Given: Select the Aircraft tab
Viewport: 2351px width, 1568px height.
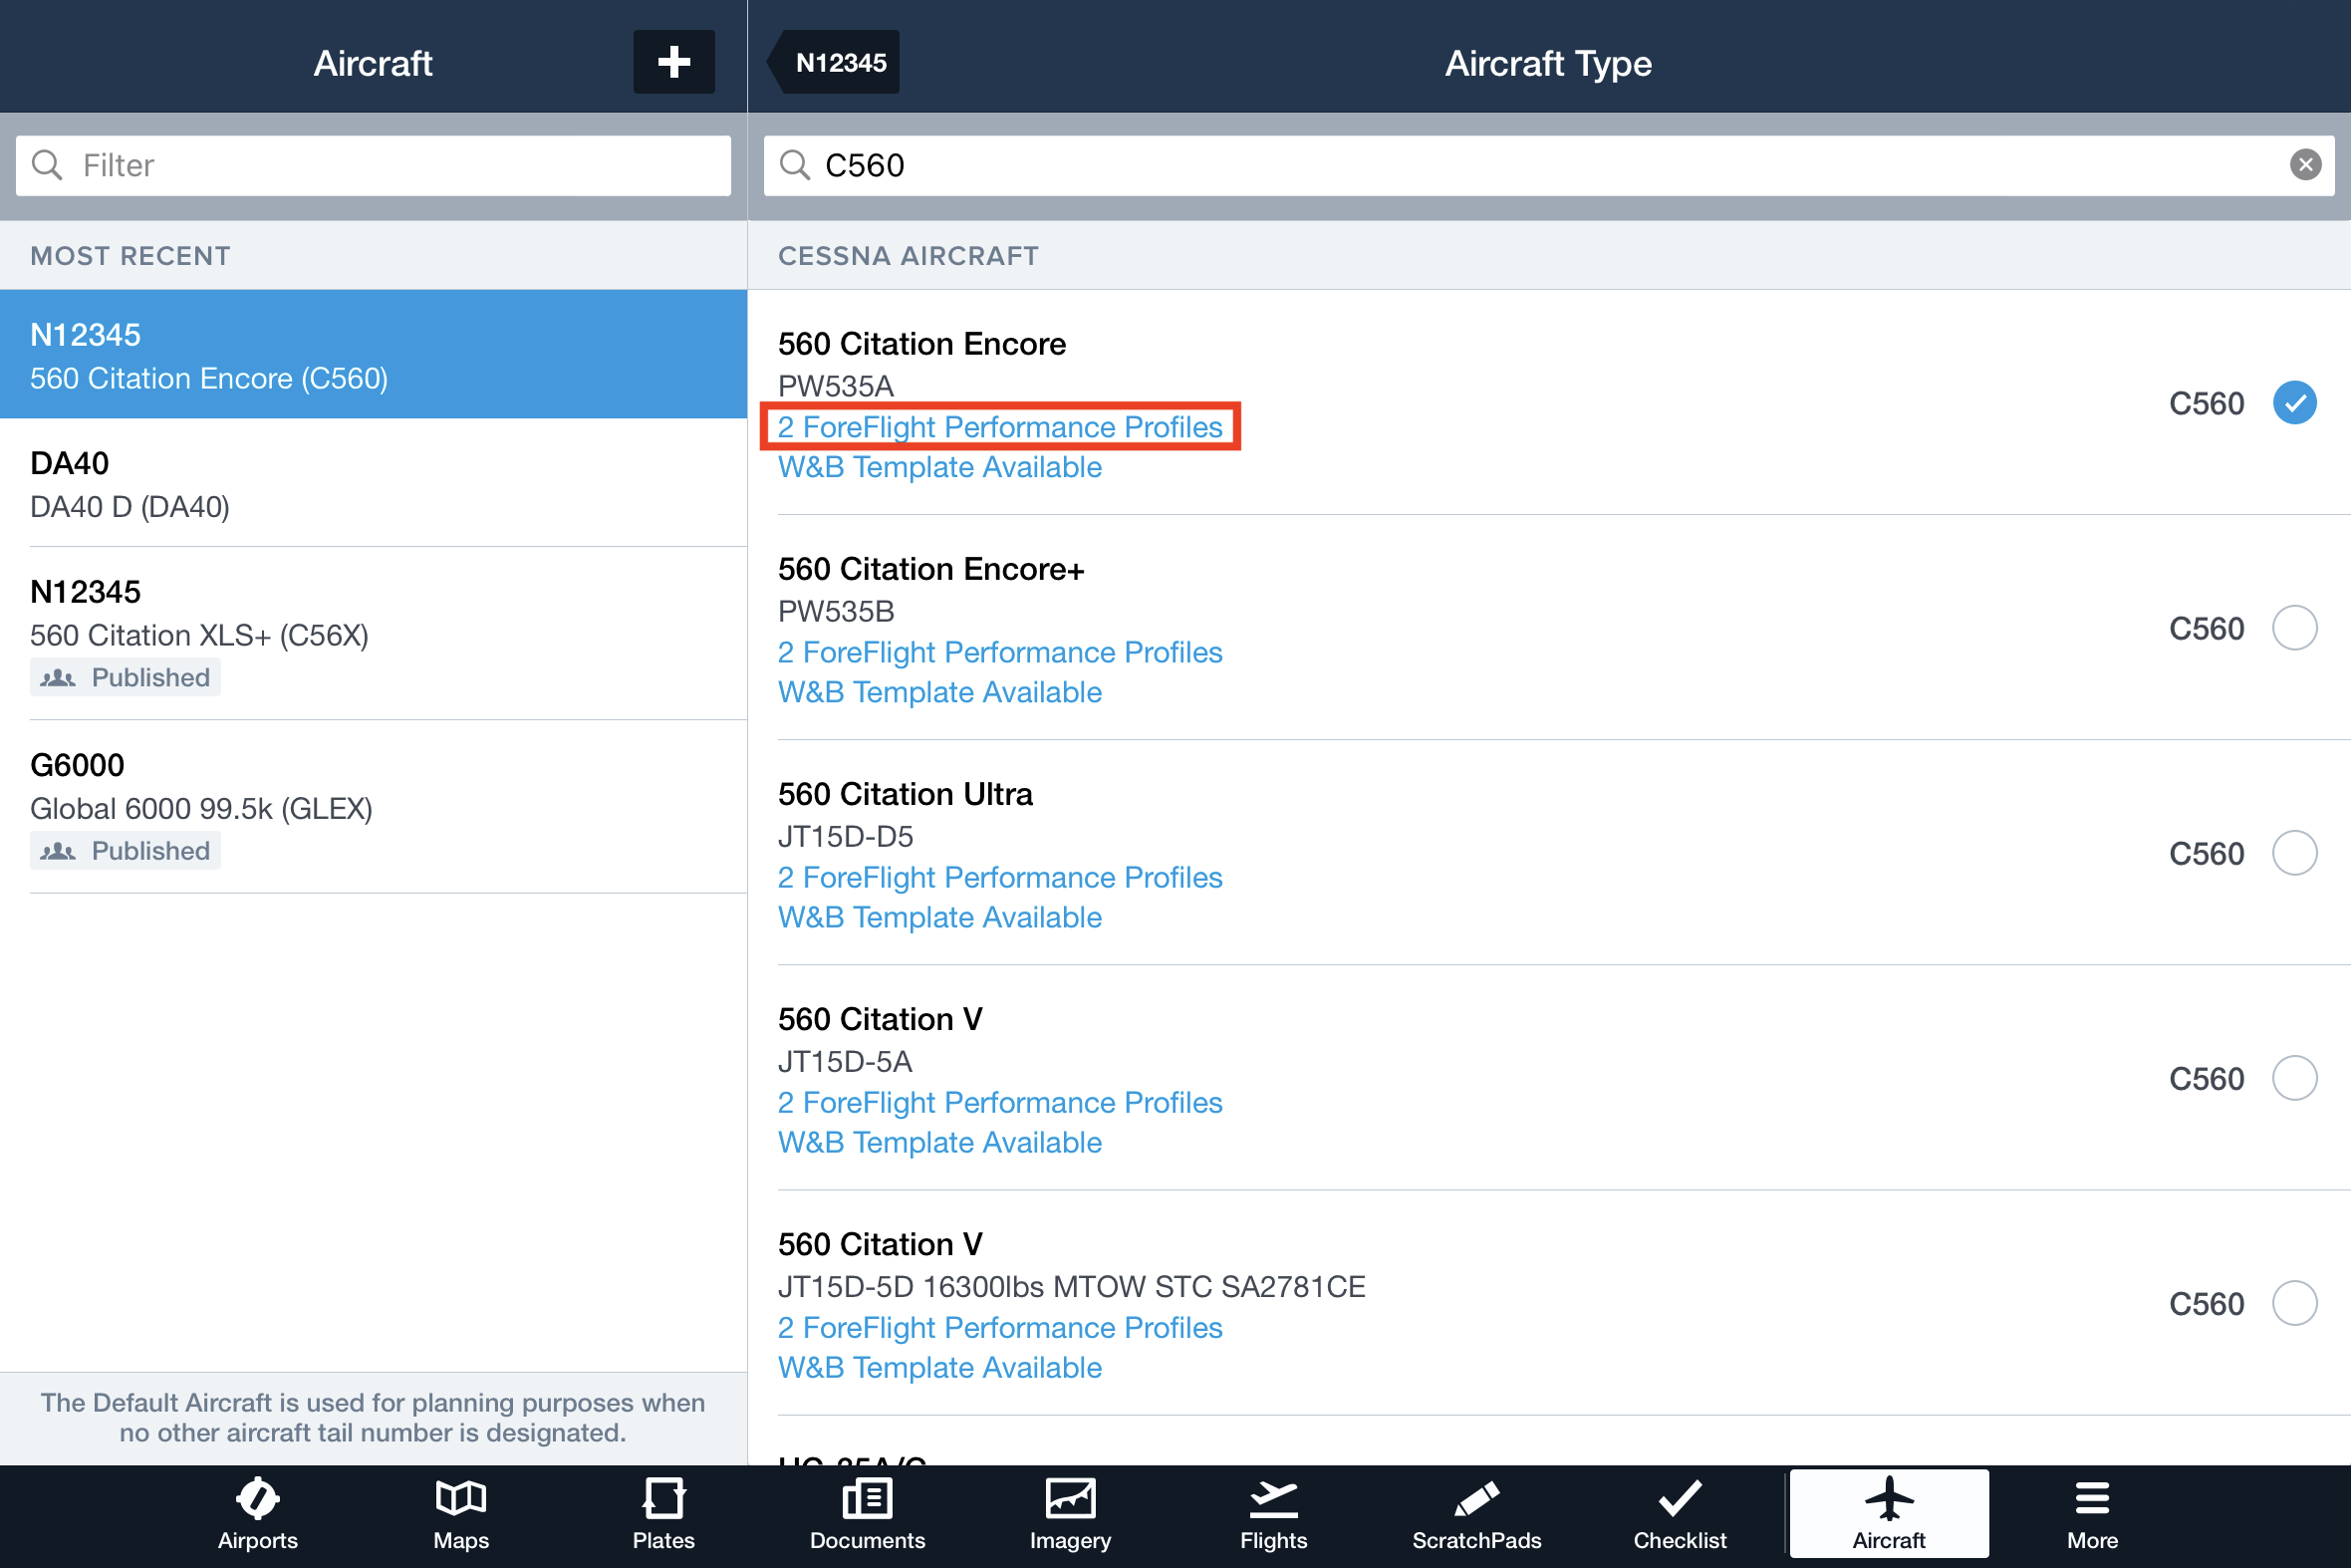Looking at the screenshot, I should (1888, 1513).
